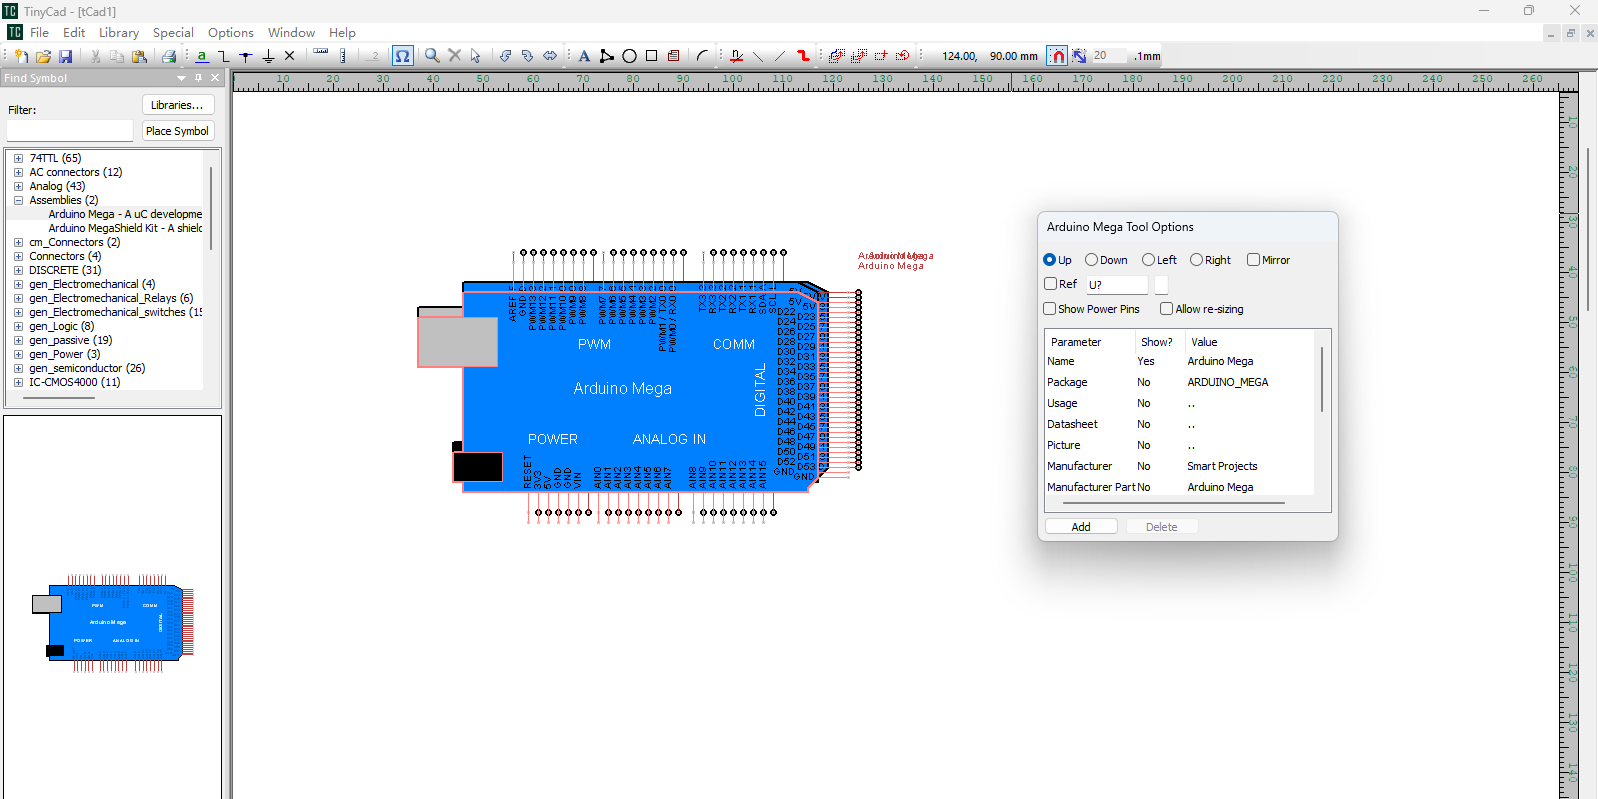
Task: Click the Save floppy disk icon
Action: click(x=66, y=57)
